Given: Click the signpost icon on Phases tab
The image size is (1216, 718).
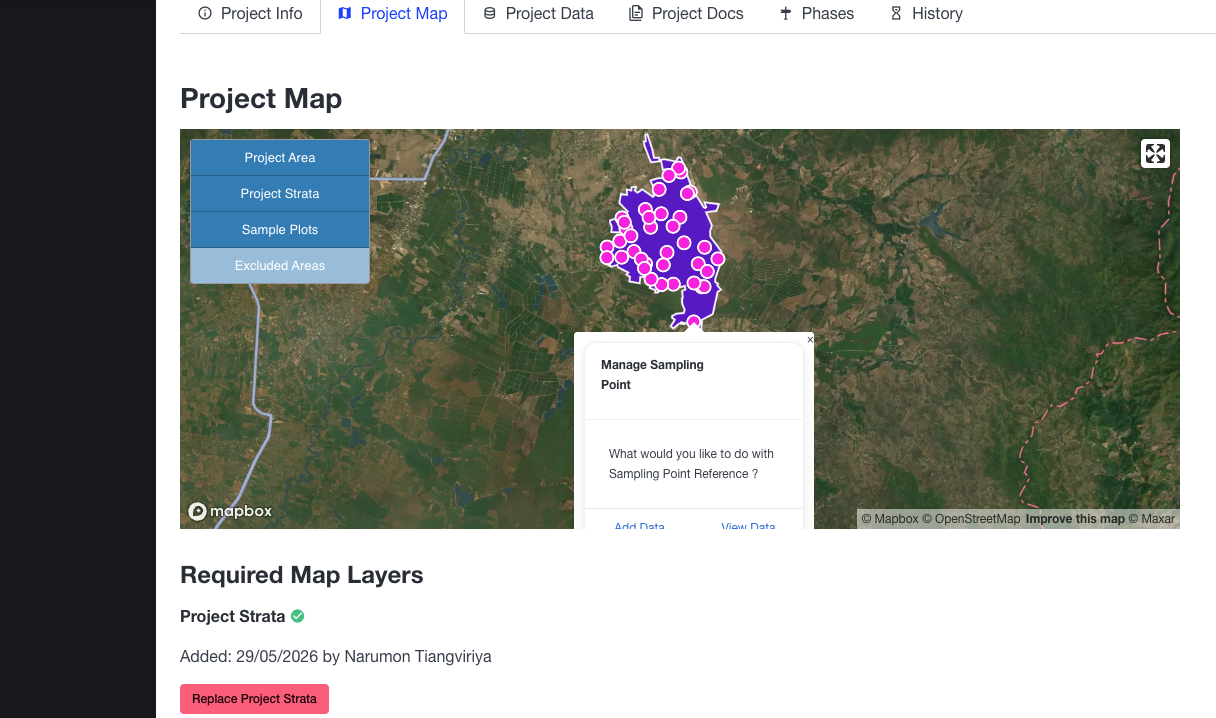Looking at the screenshot, I should point(785,14).
